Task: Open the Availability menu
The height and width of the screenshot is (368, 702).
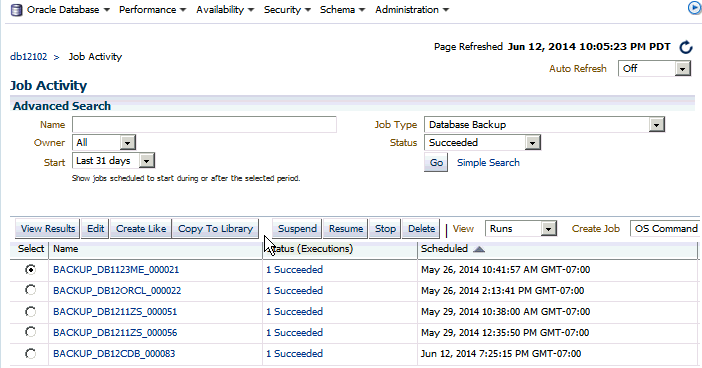Action: (x=225, y=9)
